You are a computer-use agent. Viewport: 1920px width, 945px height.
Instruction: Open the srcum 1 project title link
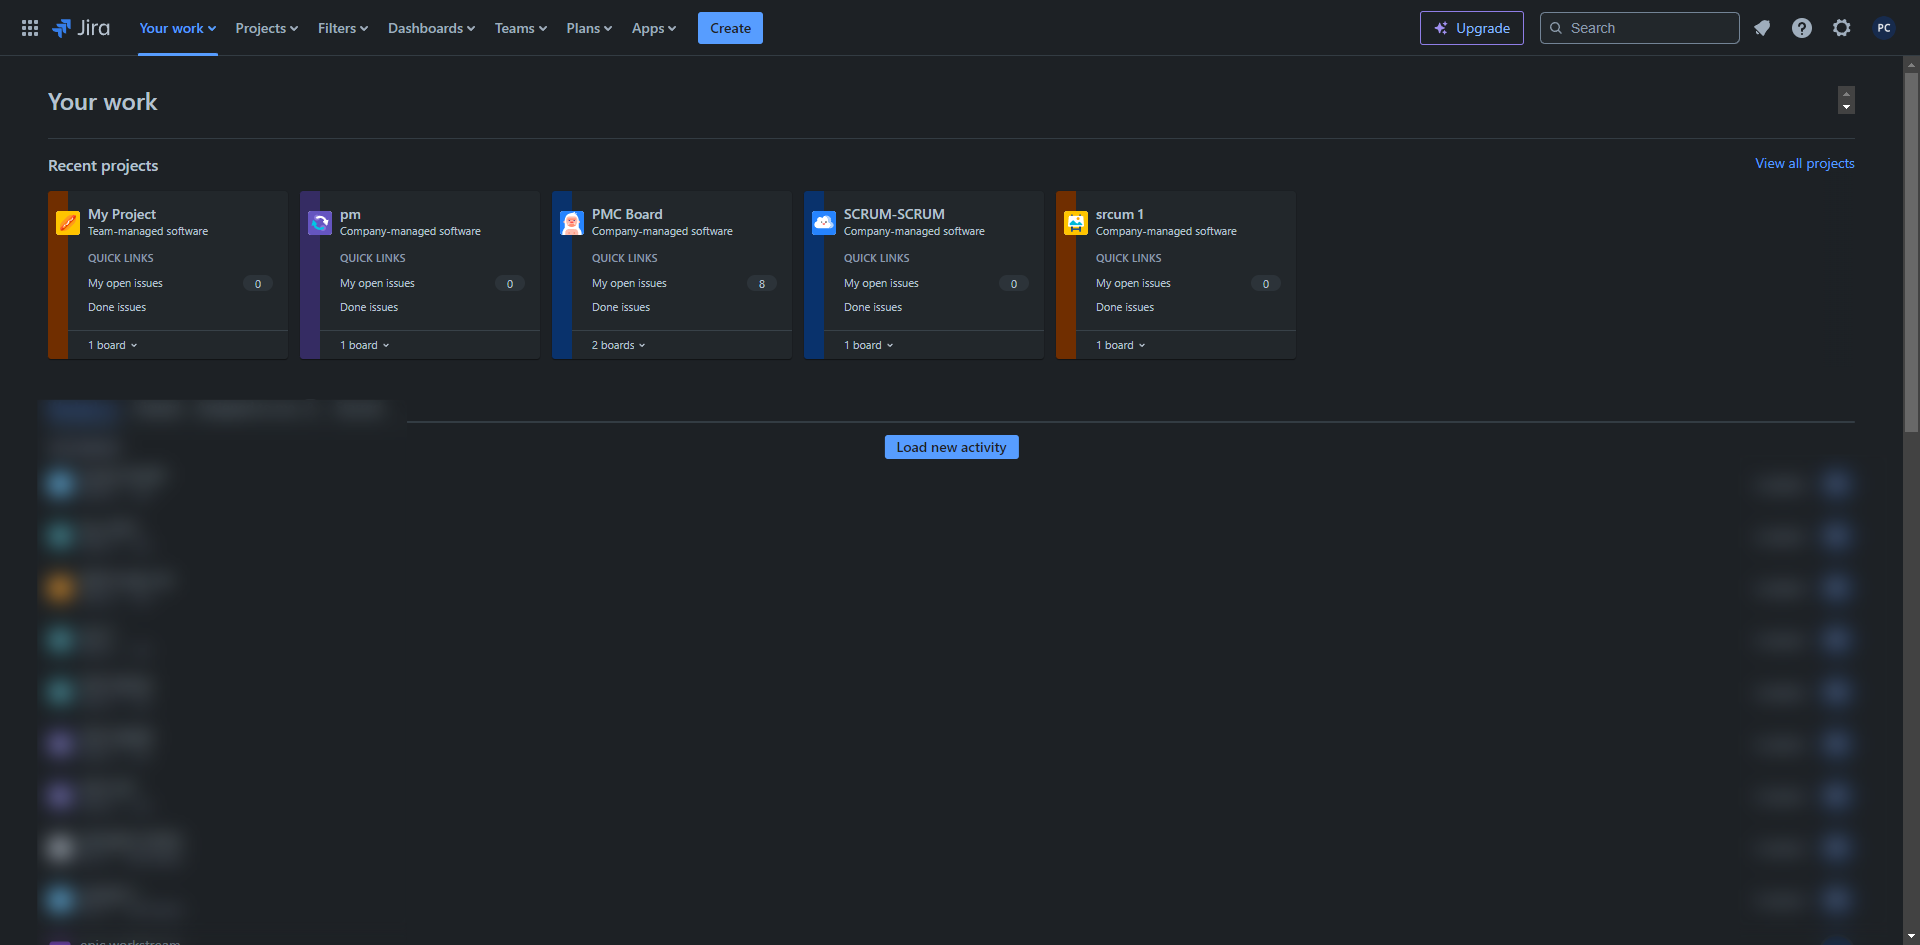coord(1119,214)
